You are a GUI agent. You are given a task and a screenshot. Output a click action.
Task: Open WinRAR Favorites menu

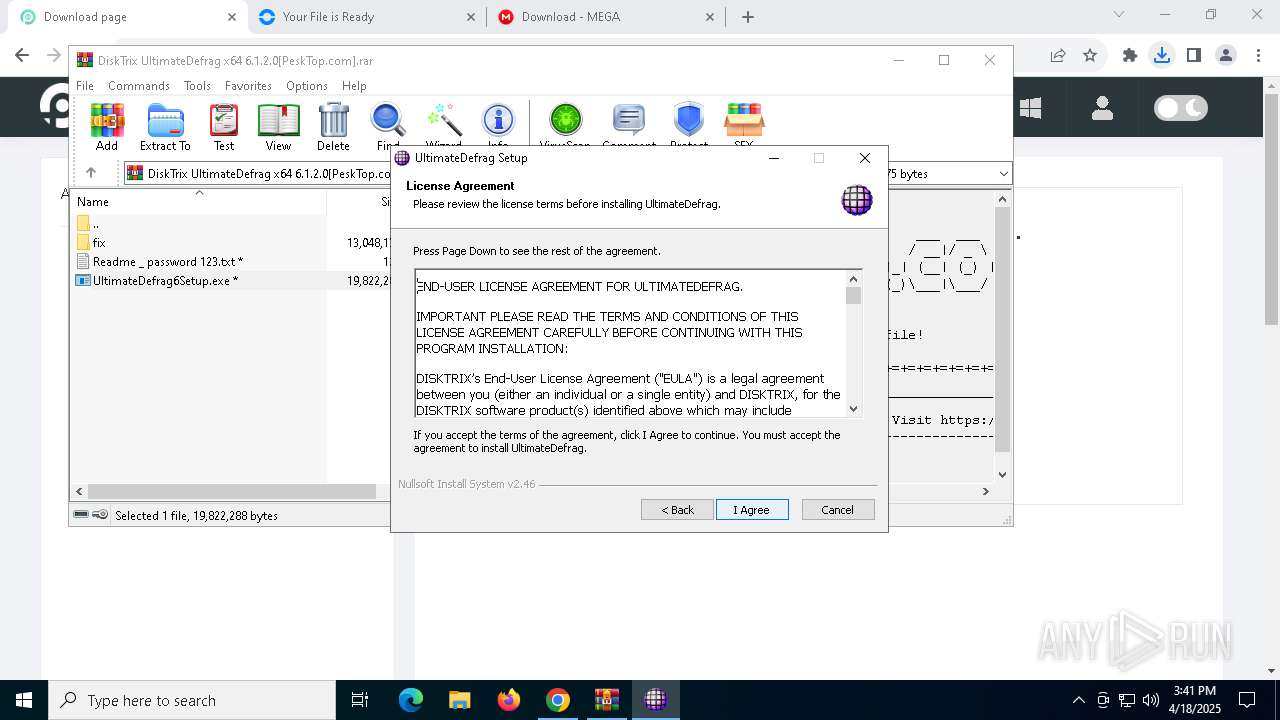(248, 86)
